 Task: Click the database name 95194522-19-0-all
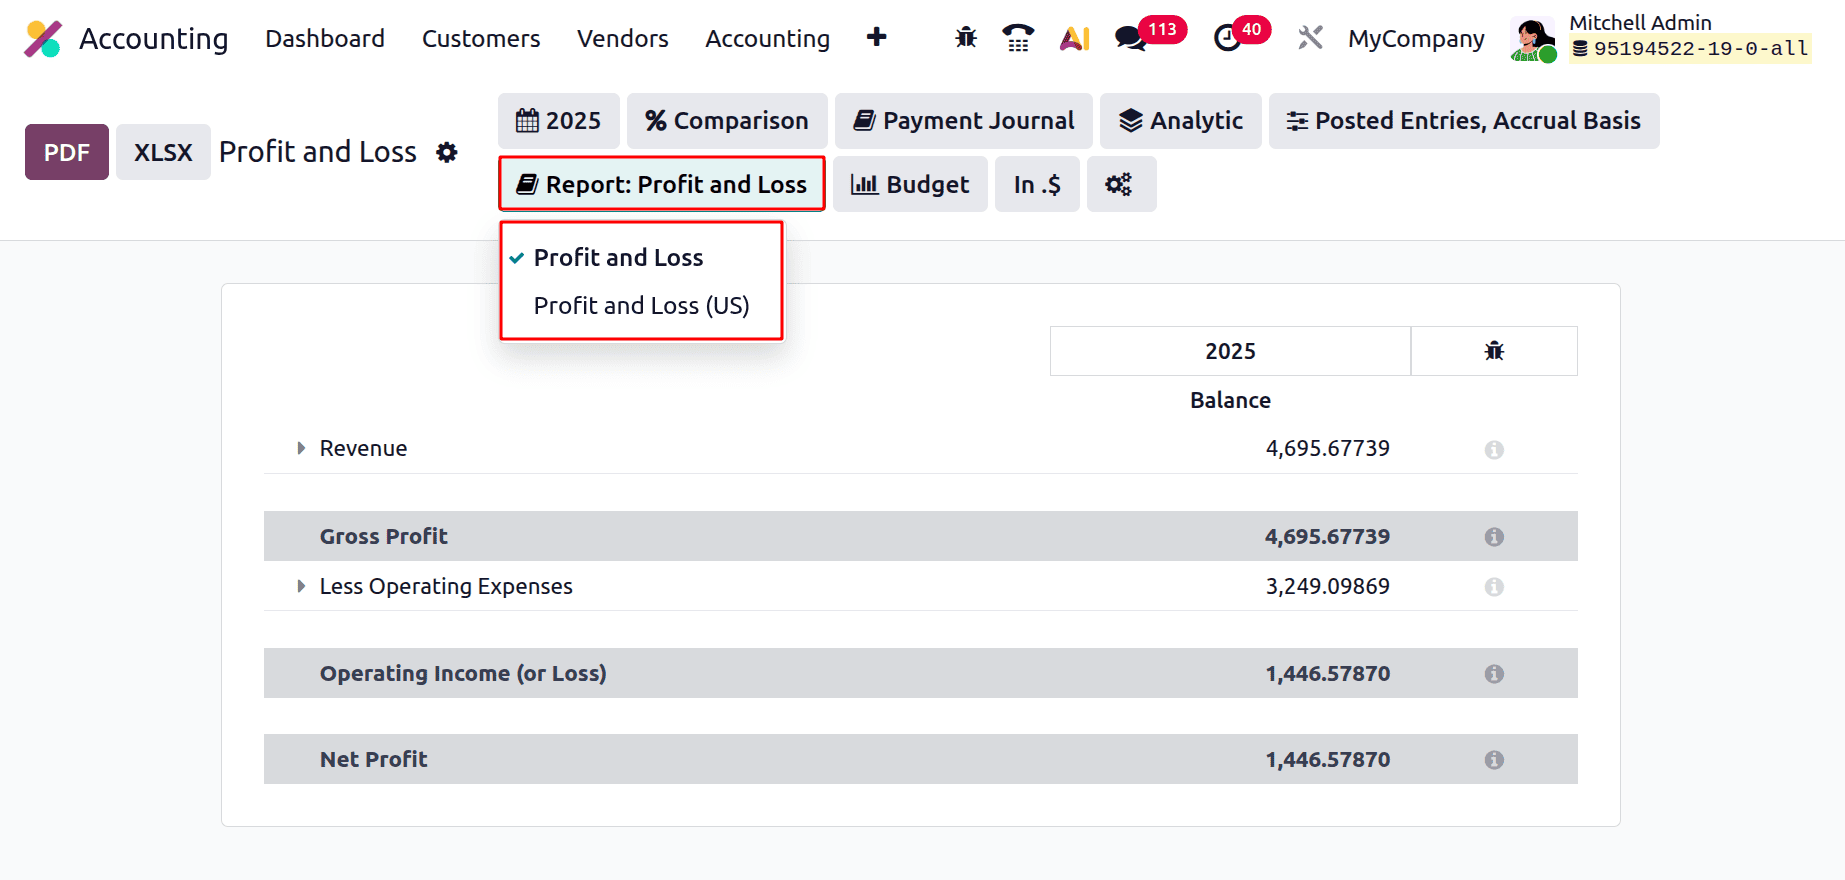tap(1691, 48)
